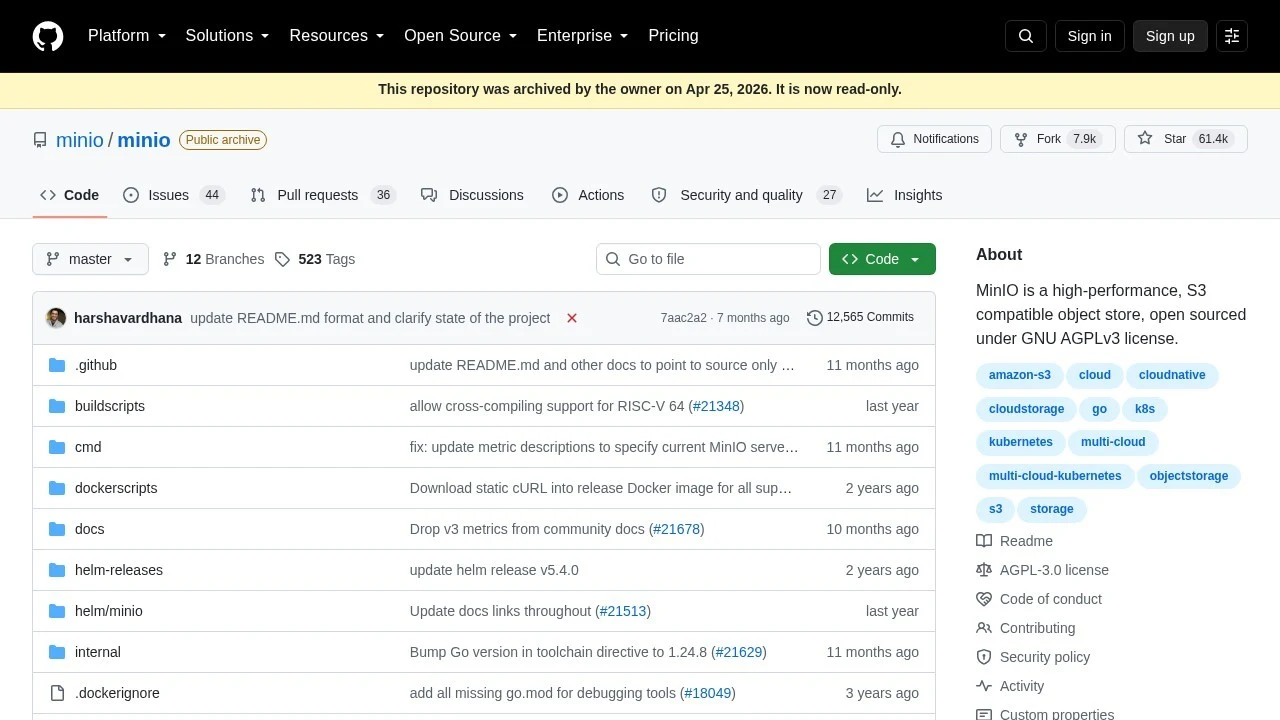Click the Sign in button
This screenshot has width=1280, height=720.
click(x=1089, y=36)
